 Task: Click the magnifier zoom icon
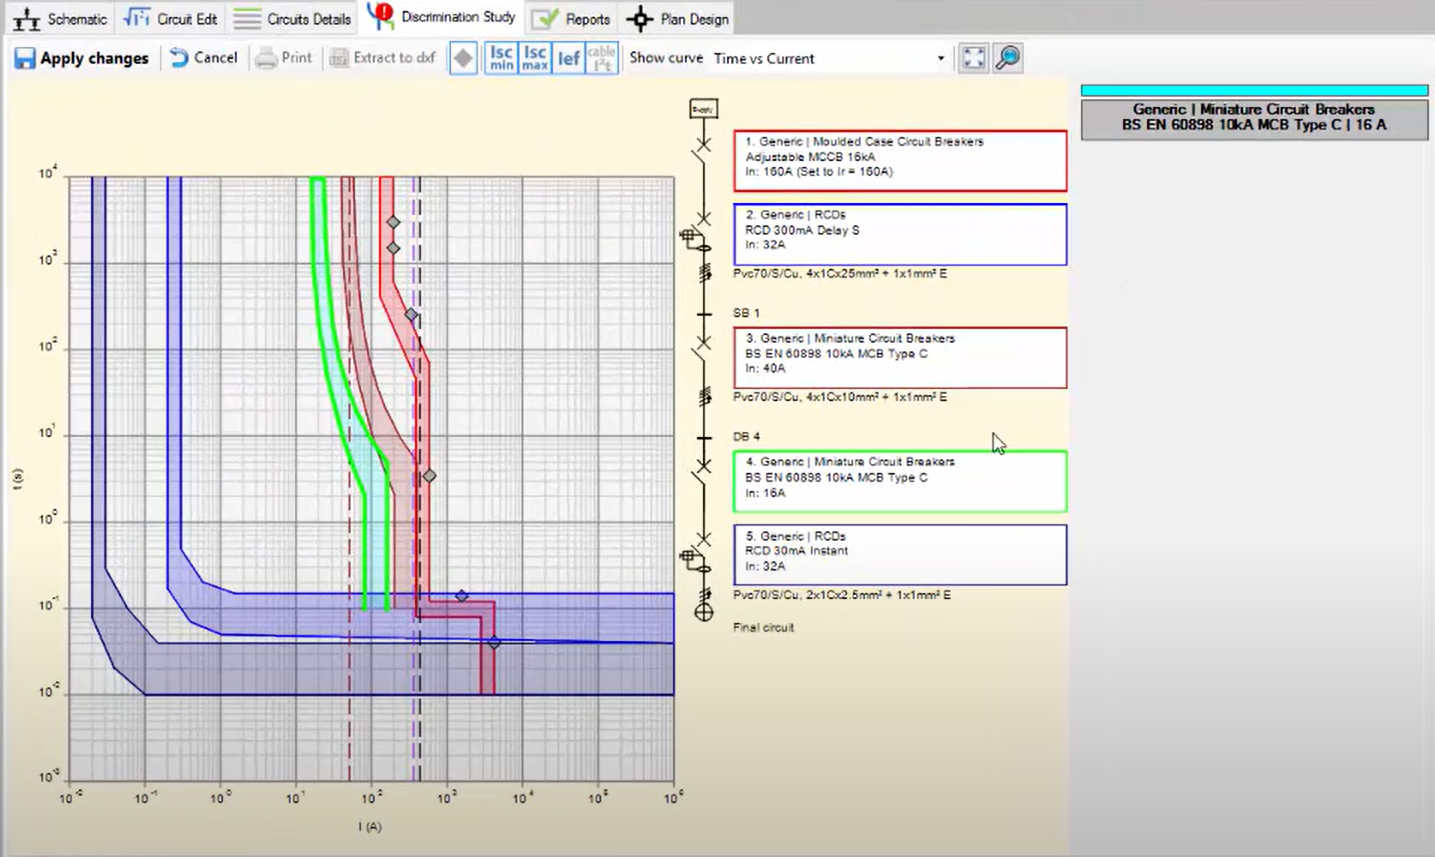[x=1008, y=58]
